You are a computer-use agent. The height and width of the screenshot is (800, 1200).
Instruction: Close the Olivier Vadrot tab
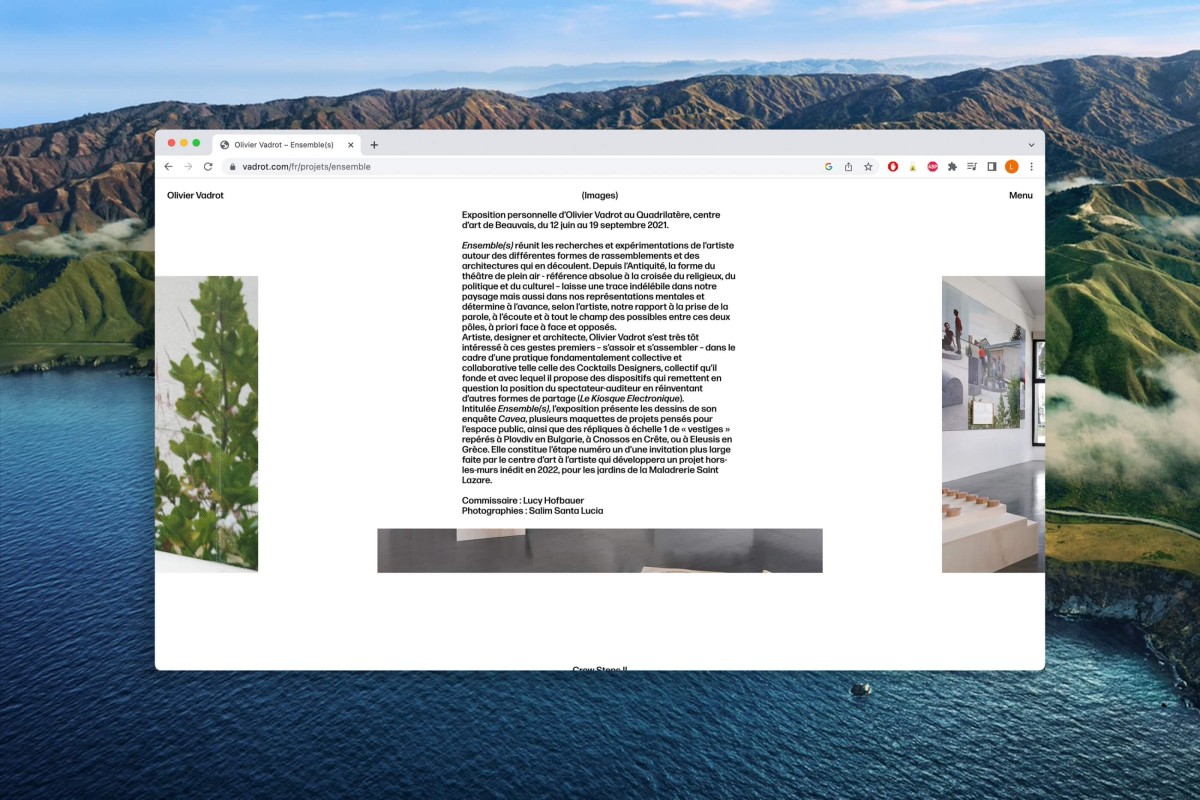click(351, 145)
